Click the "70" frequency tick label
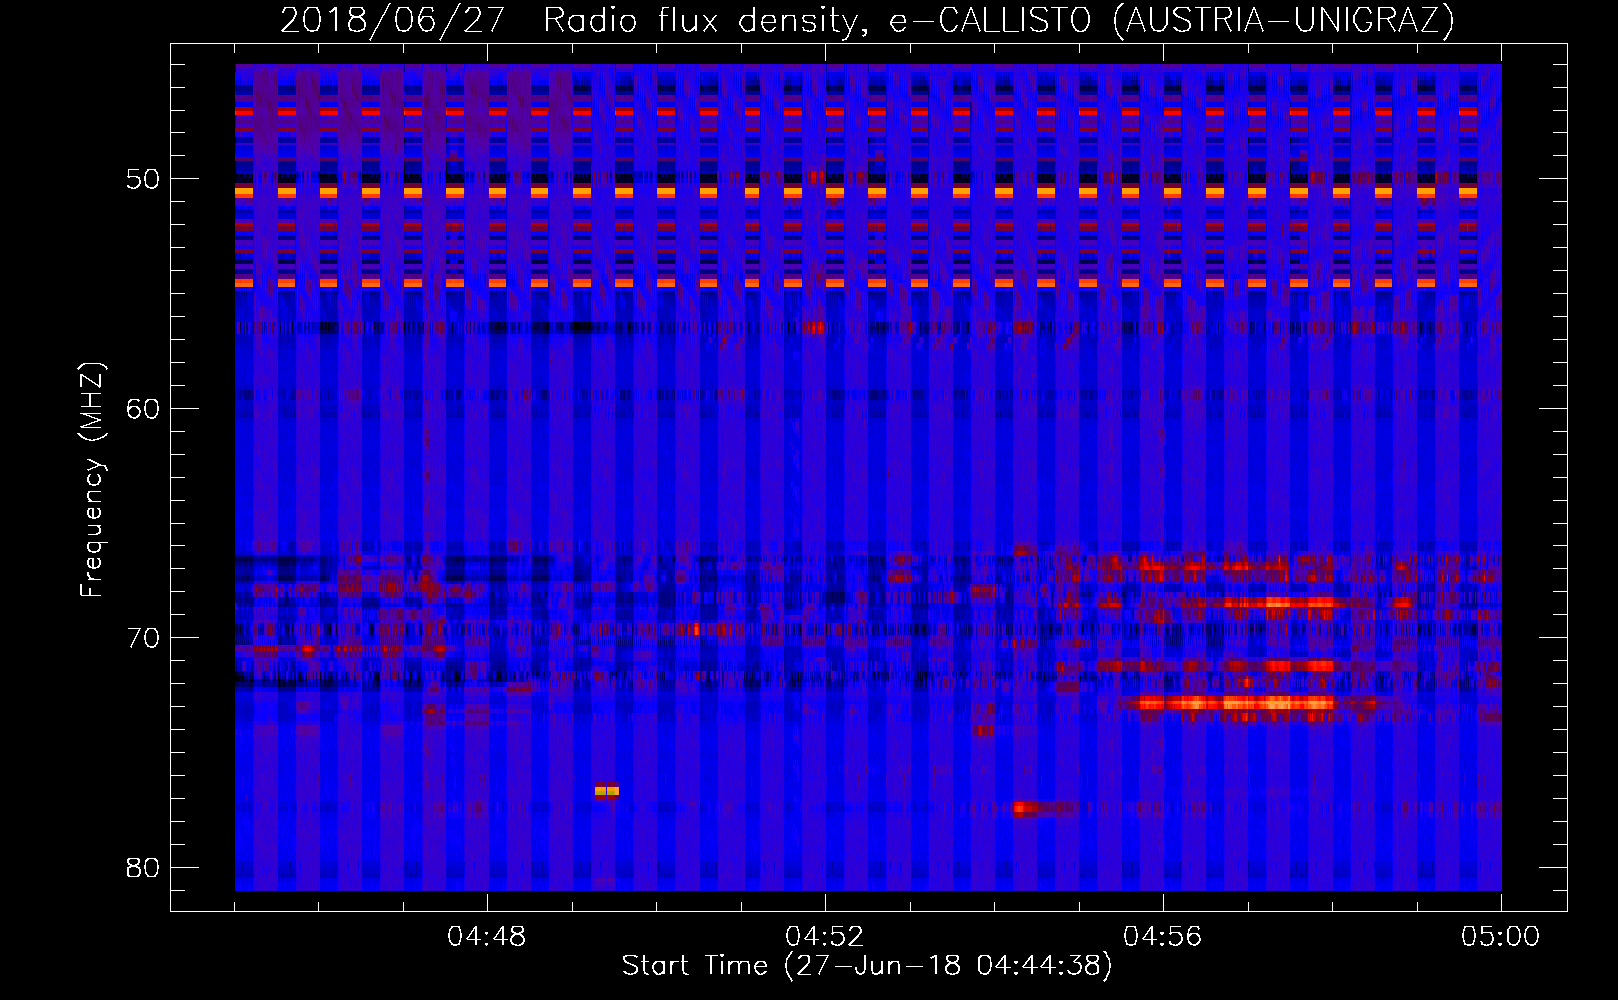The width and height of the screenshot is (1618, 1000). point(143,638)
